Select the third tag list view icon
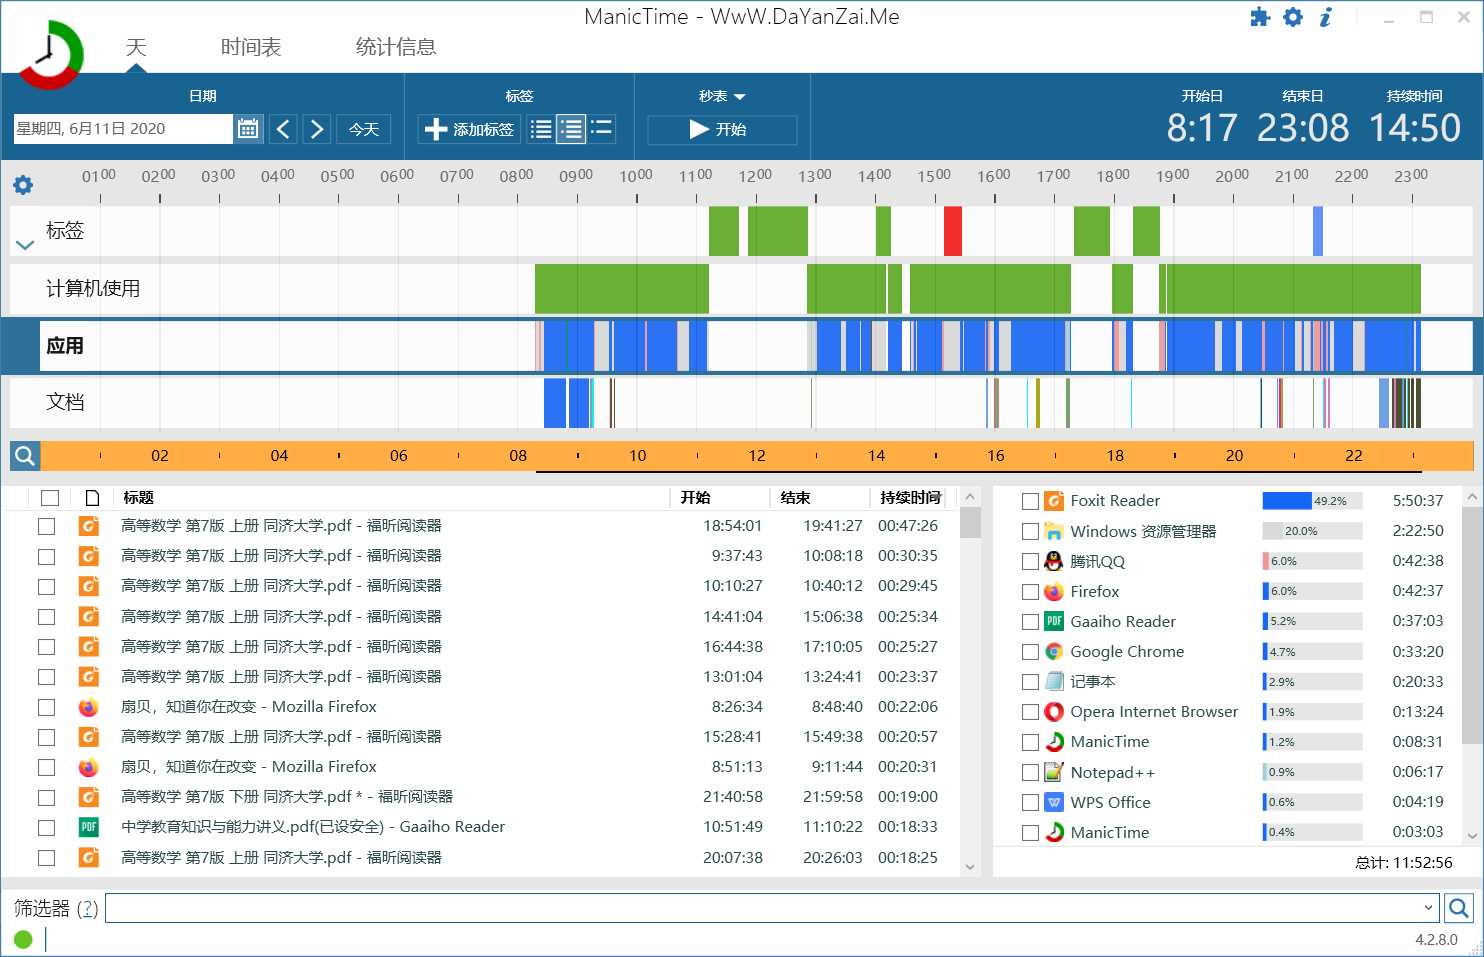 [x=601, y=129]
